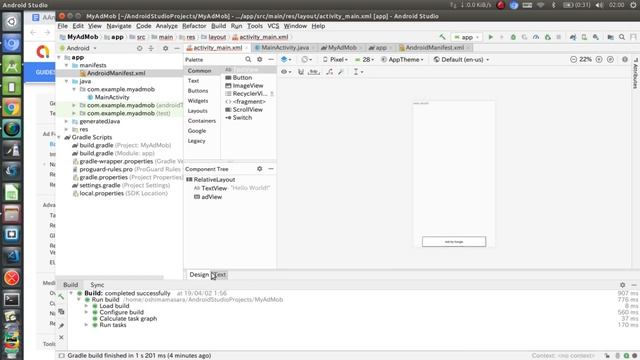Toggle the autoconnect magnet icon

[x=301, y=72]
